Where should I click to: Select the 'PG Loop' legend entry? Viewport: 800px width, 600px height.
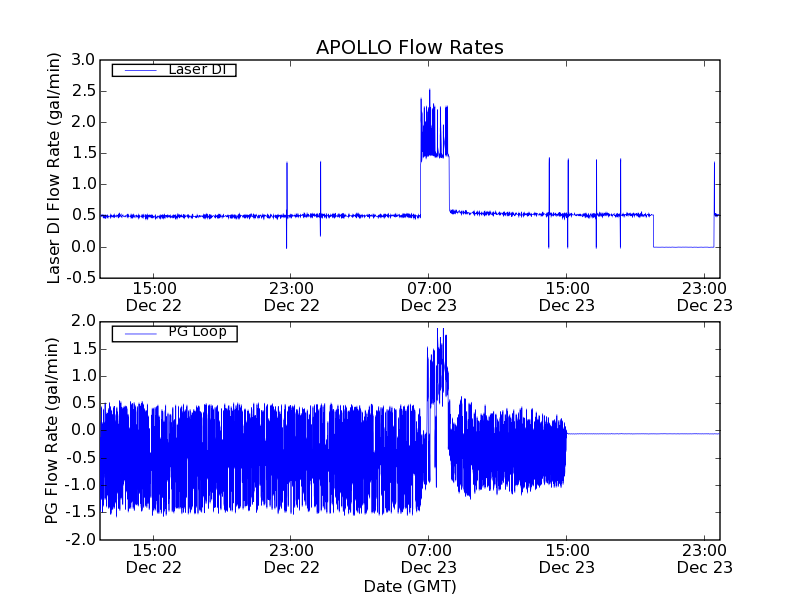click(x=174, y=333)
